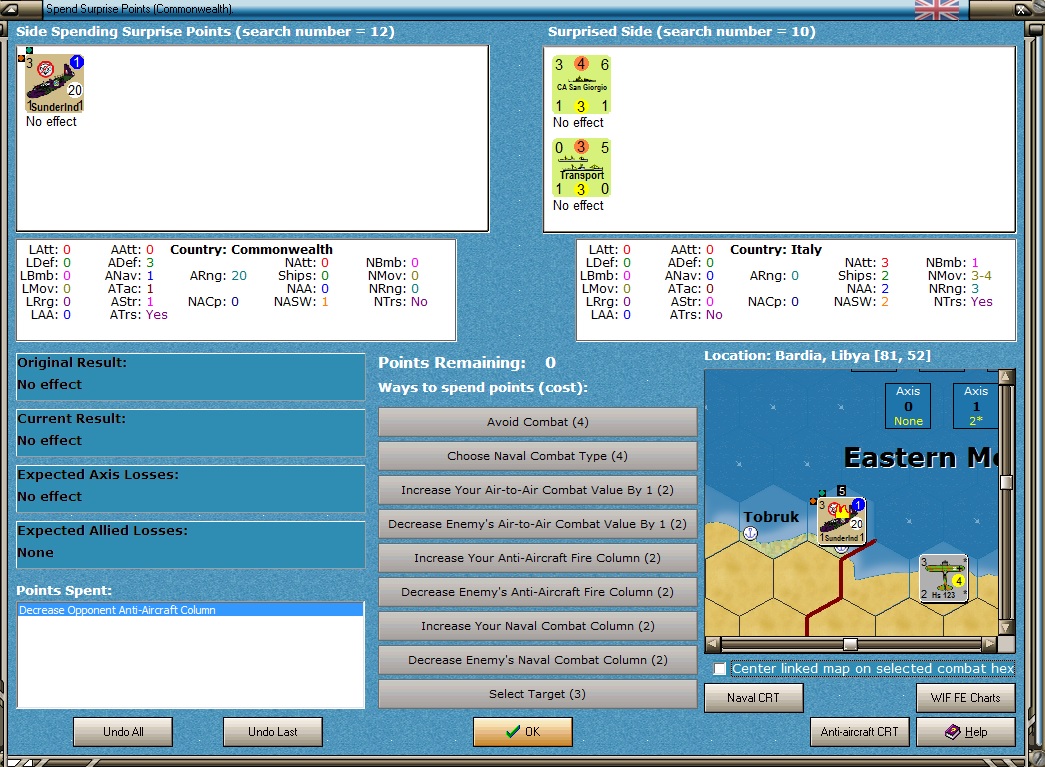Confirm with the OK button
The height and width of the screenshot is (767, 1045).
pyautogui.click(x=522, y=732)
